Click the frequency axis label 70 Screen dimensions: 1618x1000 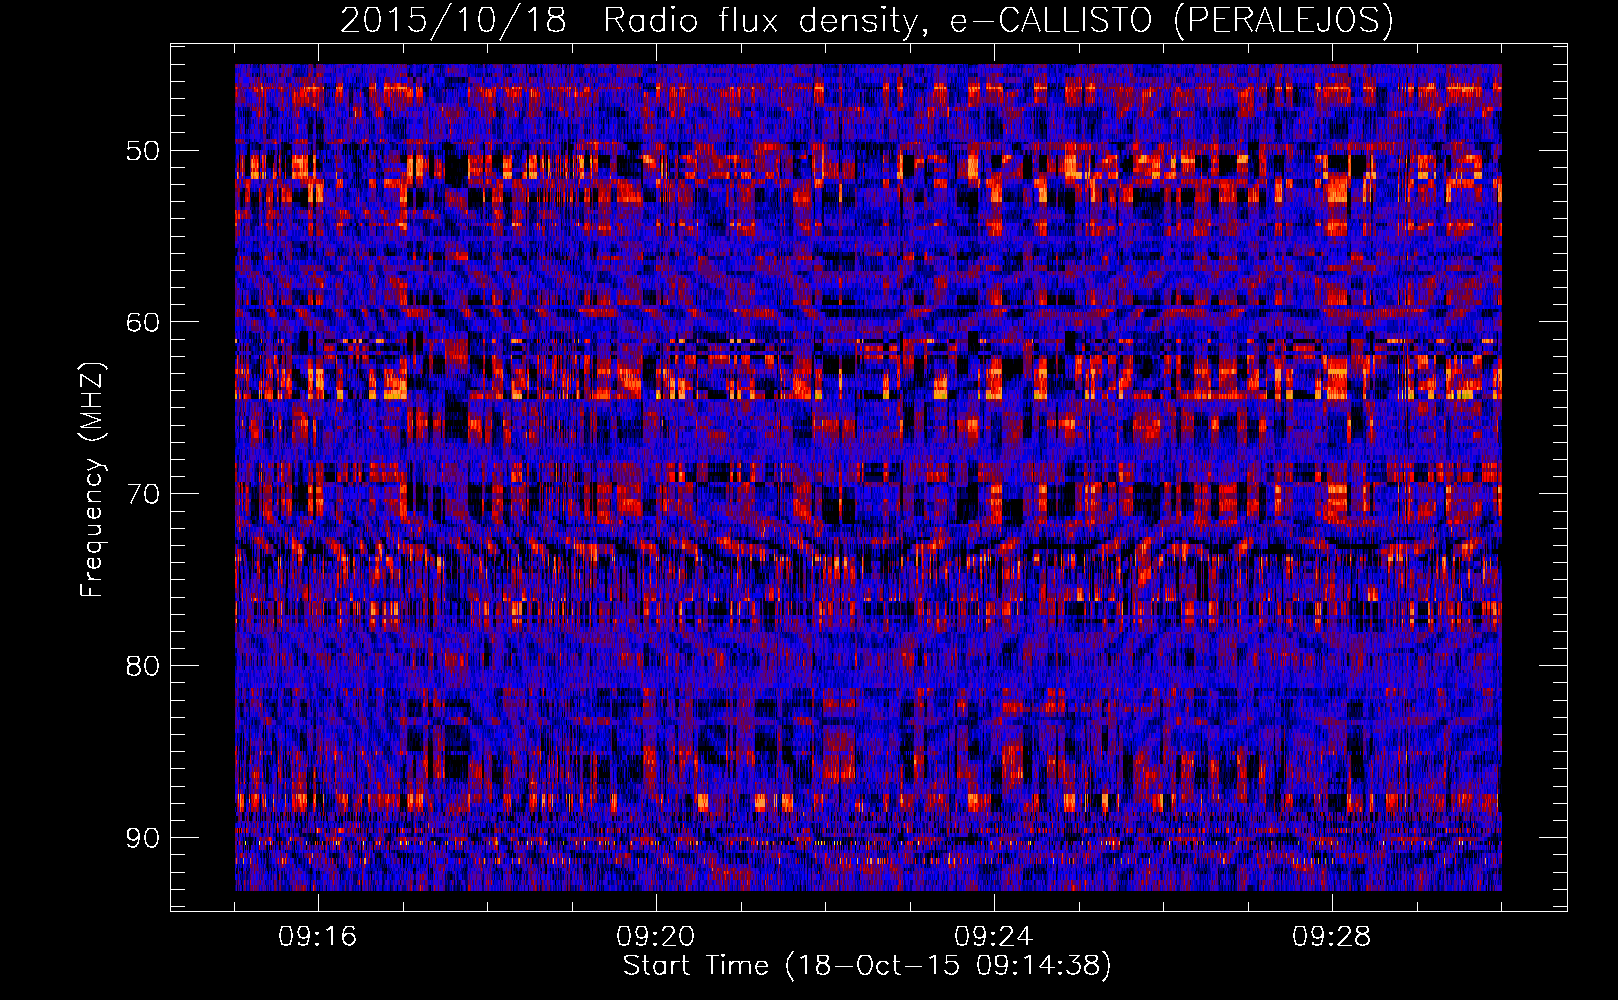click(x=142, y=494)
